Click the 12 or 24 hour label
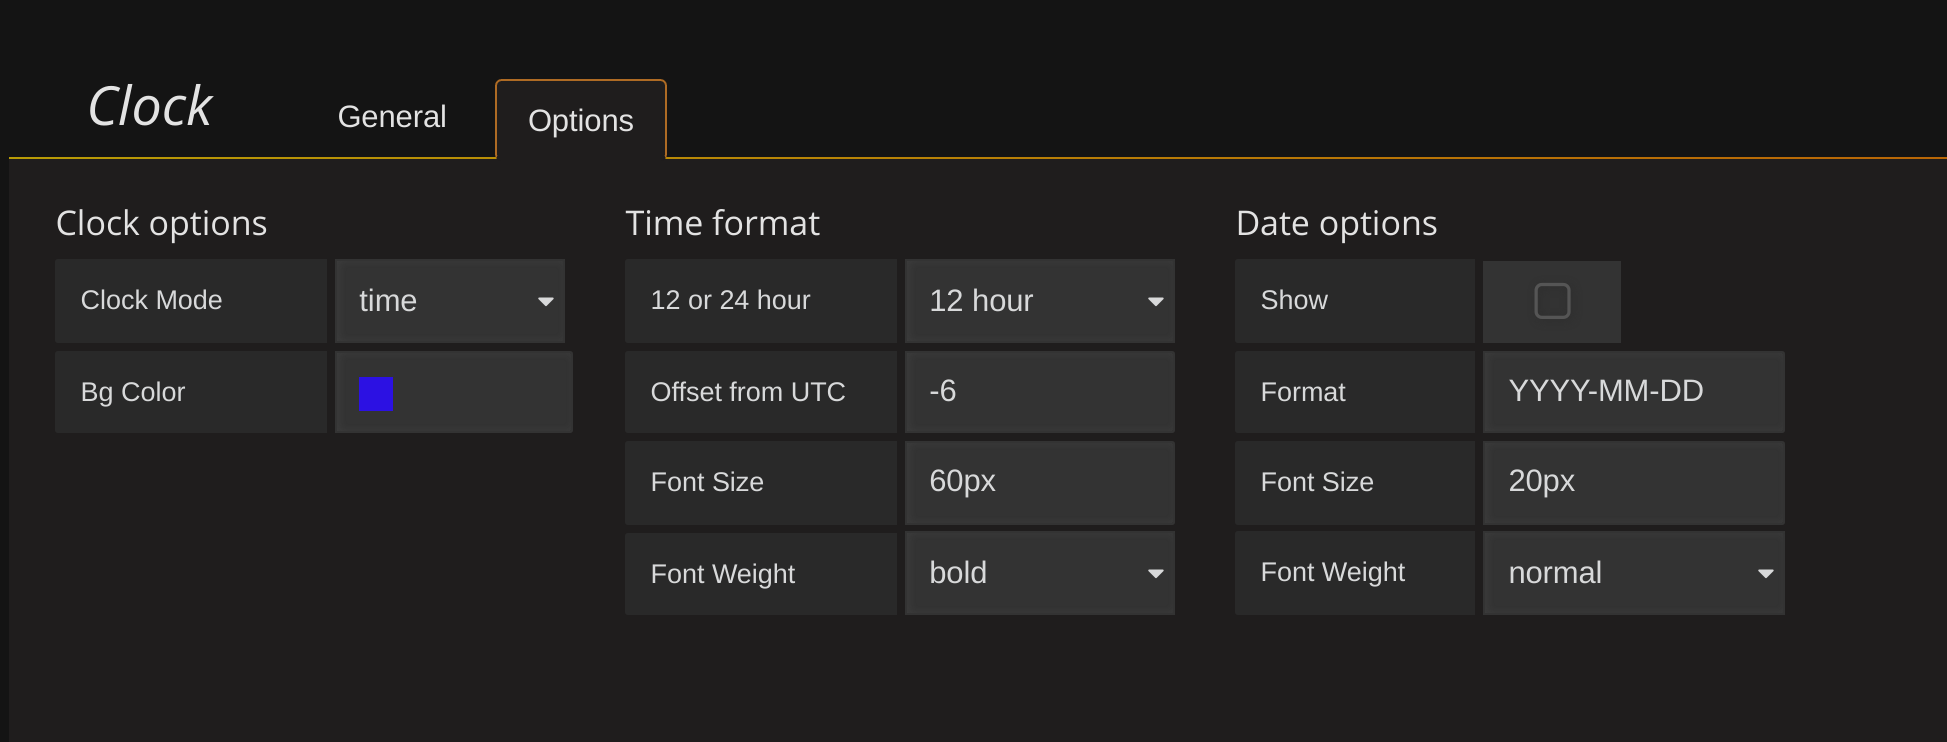The height and width of the screenshot is (742, 1947). (x=730, y=301)
